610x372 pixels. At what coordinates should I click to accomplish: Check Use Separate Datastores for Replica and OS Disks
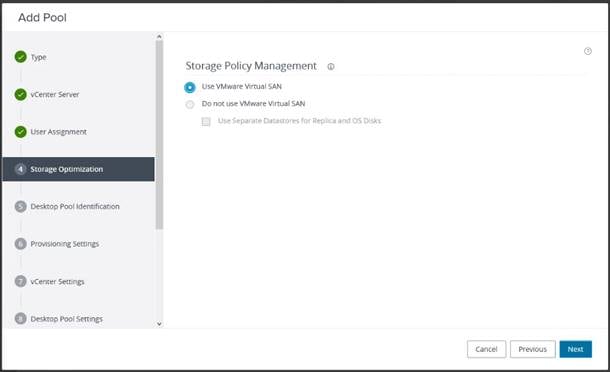coord(206,121)
